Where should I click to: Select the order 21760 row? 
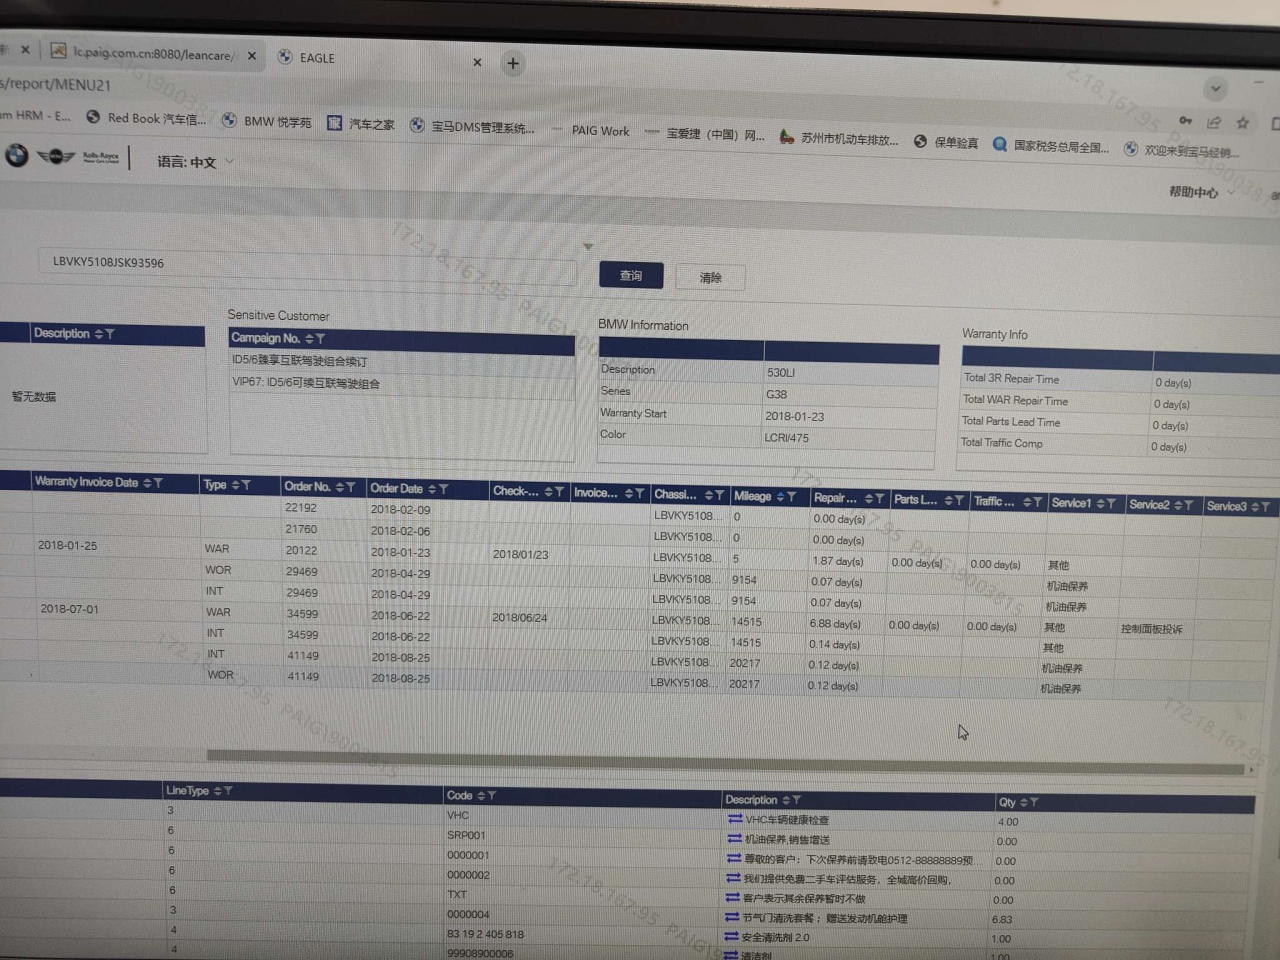pos(301,529)
